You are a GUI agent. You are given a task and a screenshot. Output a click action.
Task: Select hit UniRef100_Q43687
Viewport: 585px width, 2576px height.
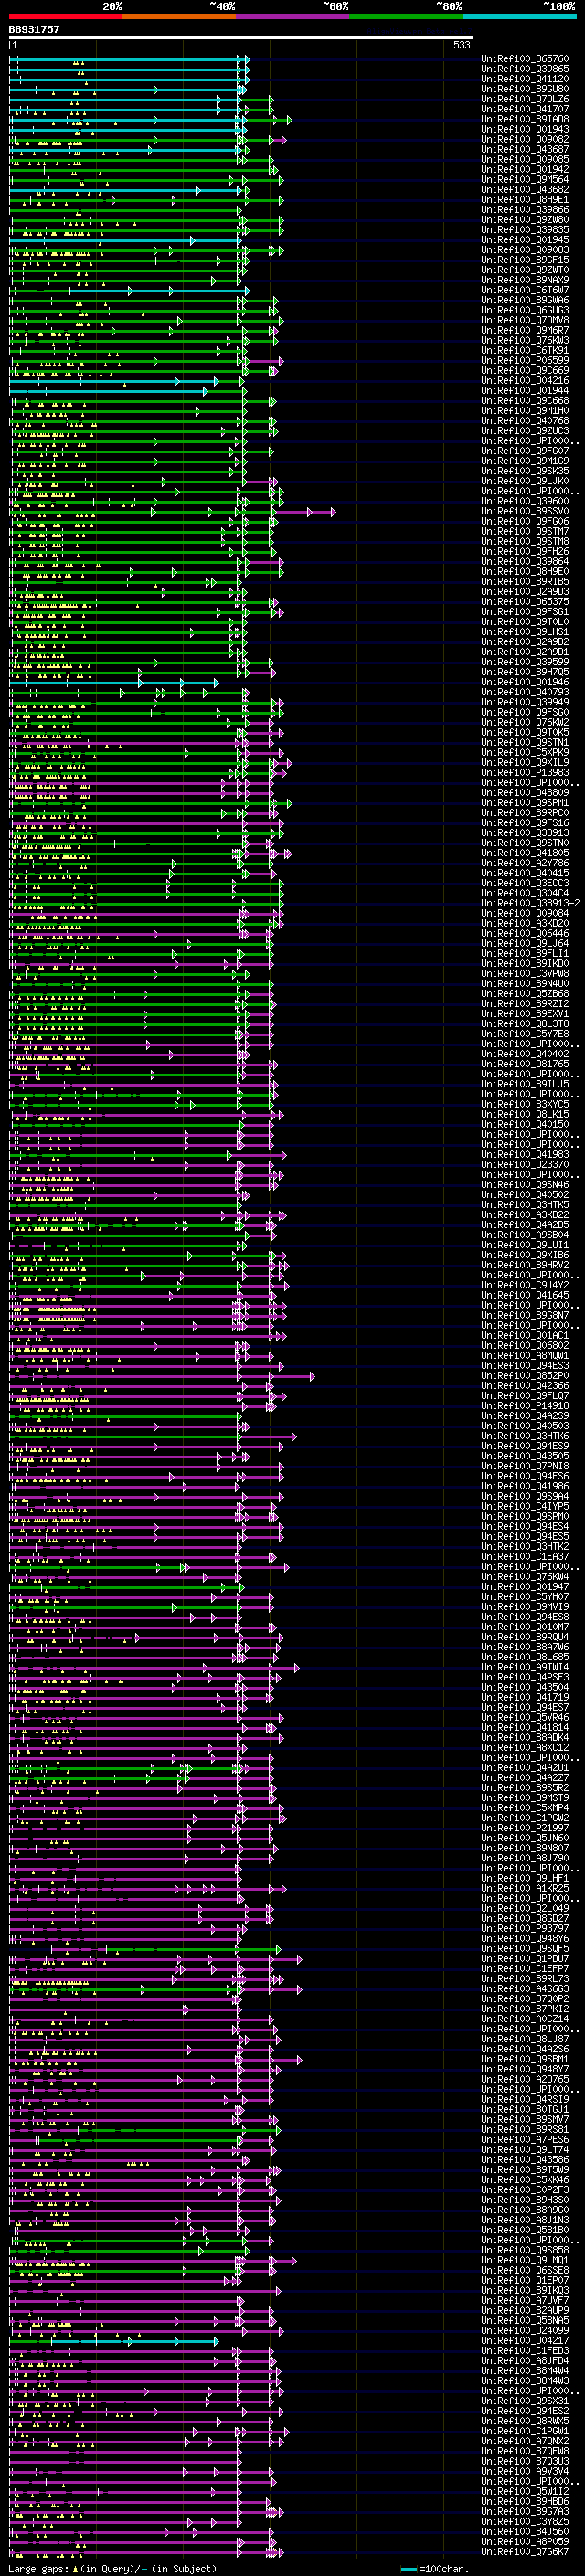coord(525,149)
